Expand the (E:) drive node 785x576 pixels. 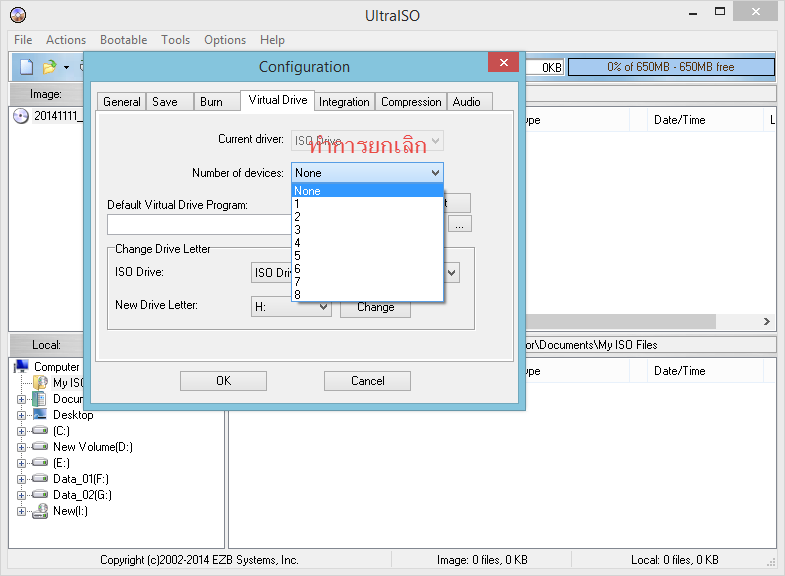21,463
